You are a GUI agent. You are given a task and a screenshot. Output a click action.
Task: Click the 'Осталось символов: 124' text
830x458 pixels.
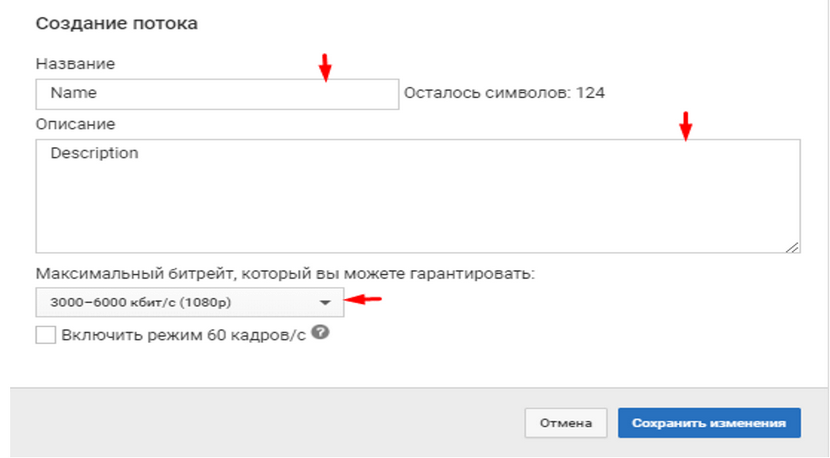click(x=504, y=93)
